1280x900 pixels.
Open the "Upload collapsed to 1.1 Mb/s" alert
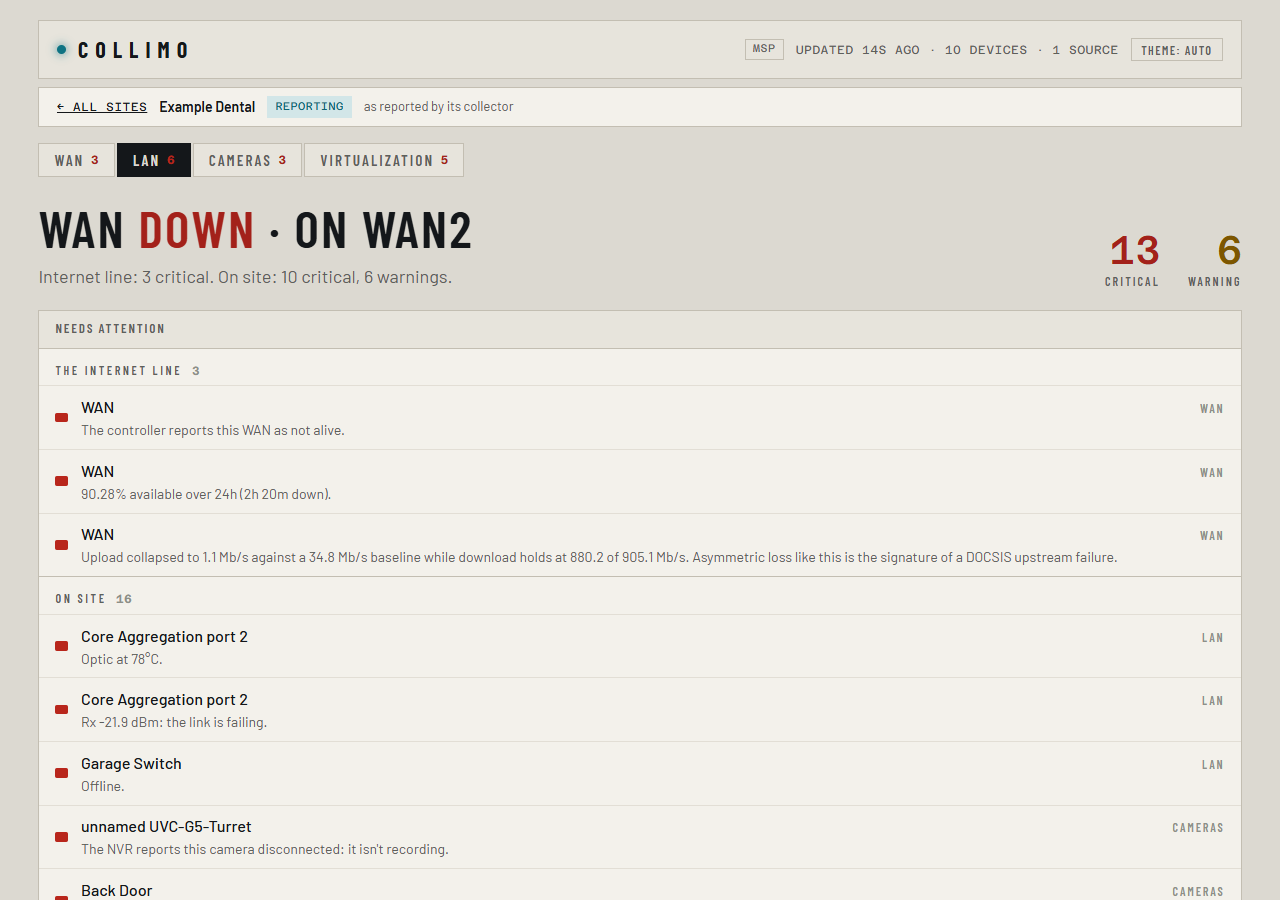(x=640, y=545)
